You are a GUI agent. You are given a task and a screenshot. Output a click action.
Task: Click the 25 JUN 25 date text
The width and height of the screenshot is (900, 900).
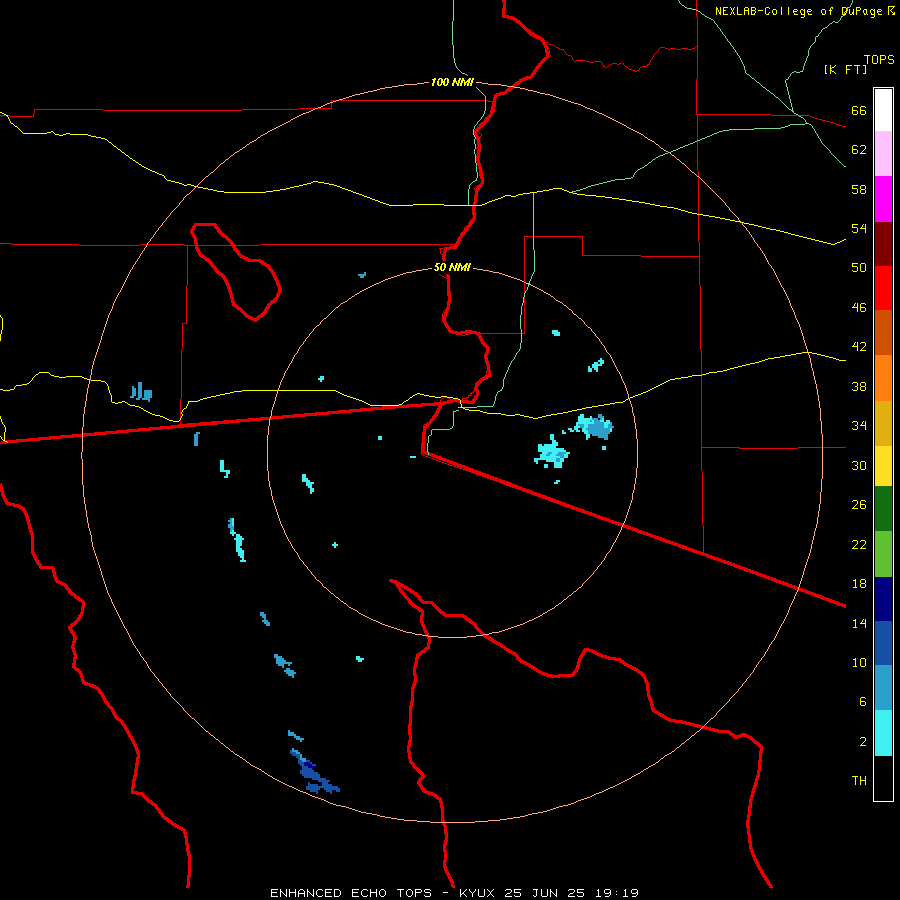[544, 893]
